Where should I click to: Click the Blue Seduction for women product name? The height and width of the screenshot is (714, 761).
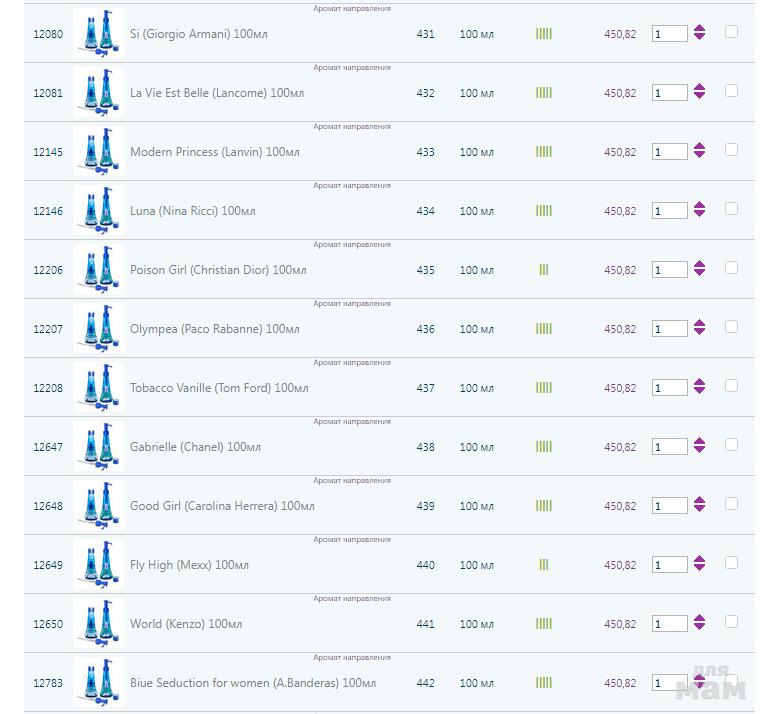pos(252,683)
